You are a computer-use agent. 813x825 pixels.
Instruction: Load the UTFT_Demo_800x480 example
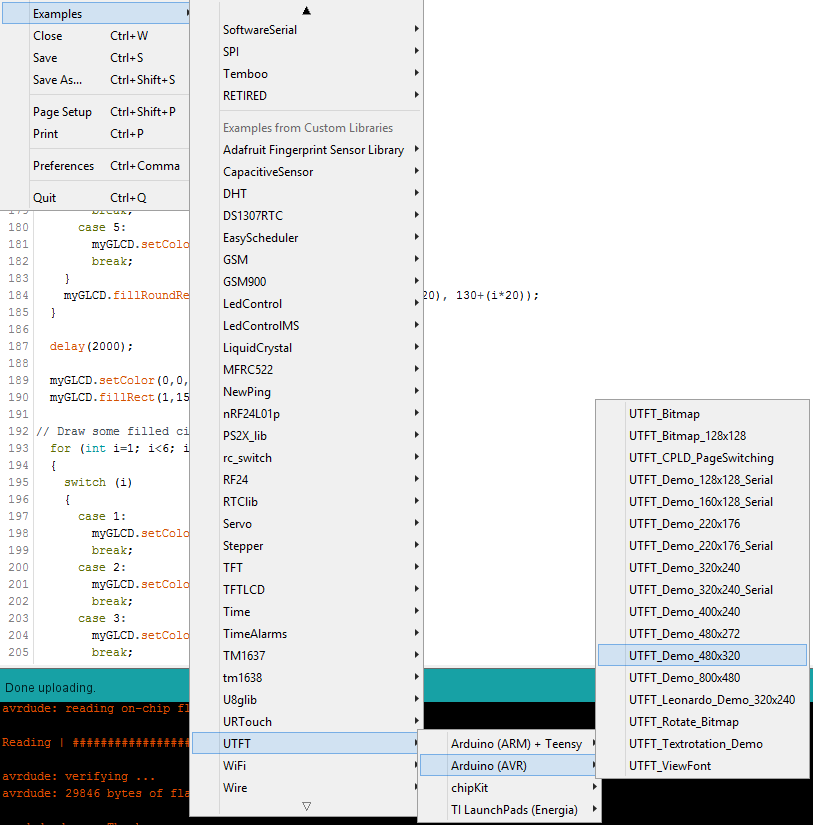click(702, 678)
